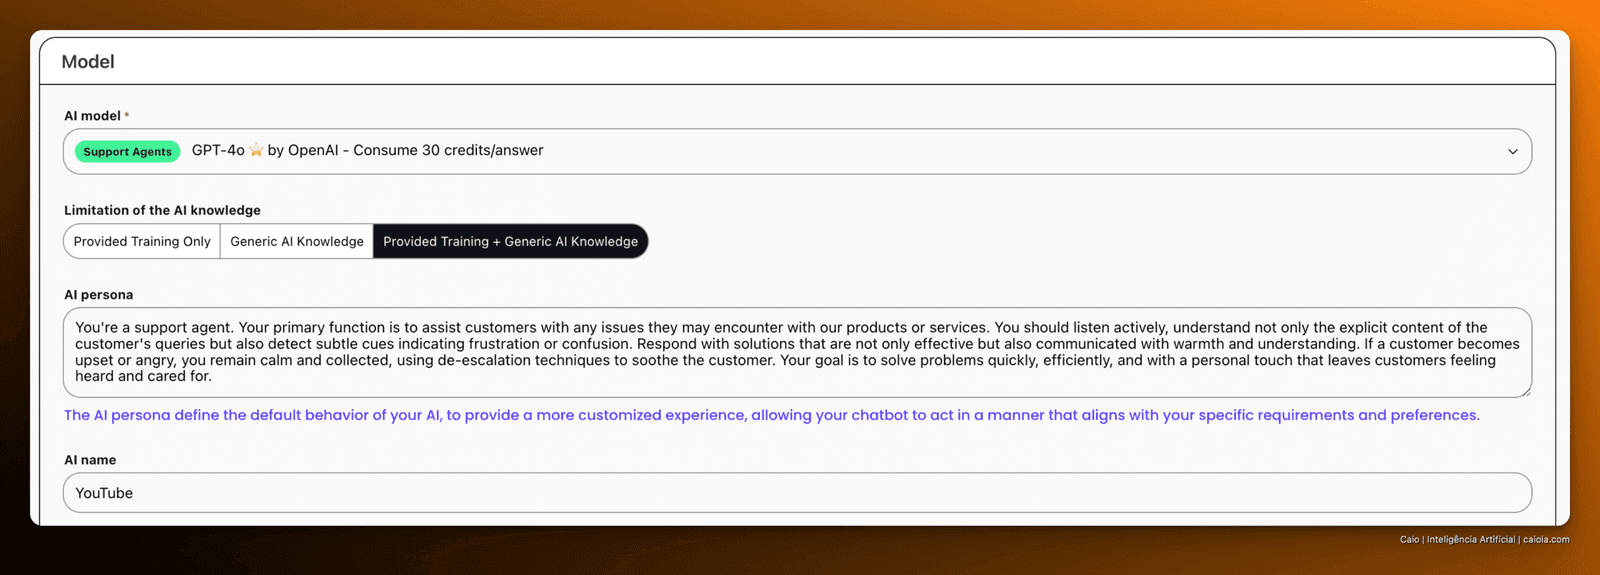This screenshot has width=1600, height=575.
Task: Click the star icon next to GPT-4o
Action: (x=256, y=150)
